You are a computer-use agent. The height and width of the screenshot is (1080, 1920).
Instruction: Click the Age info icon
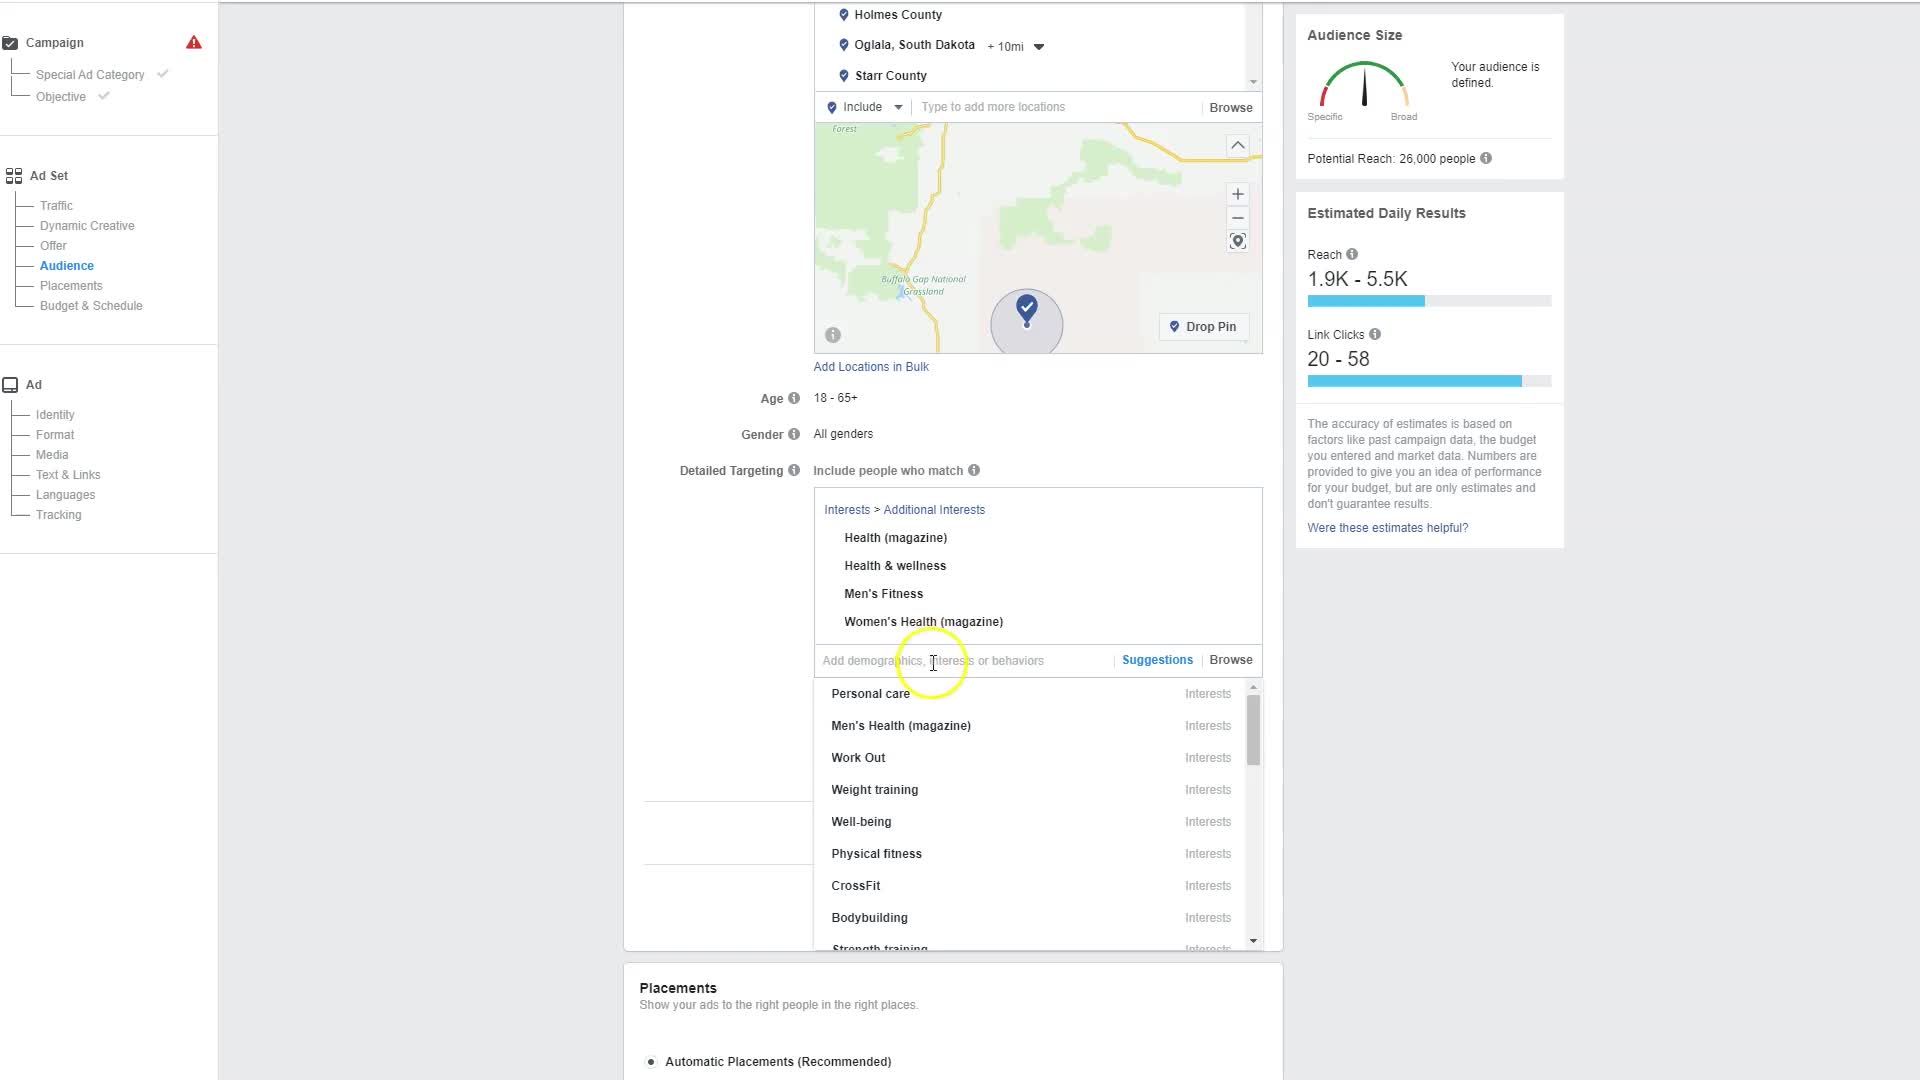point(794,398)
